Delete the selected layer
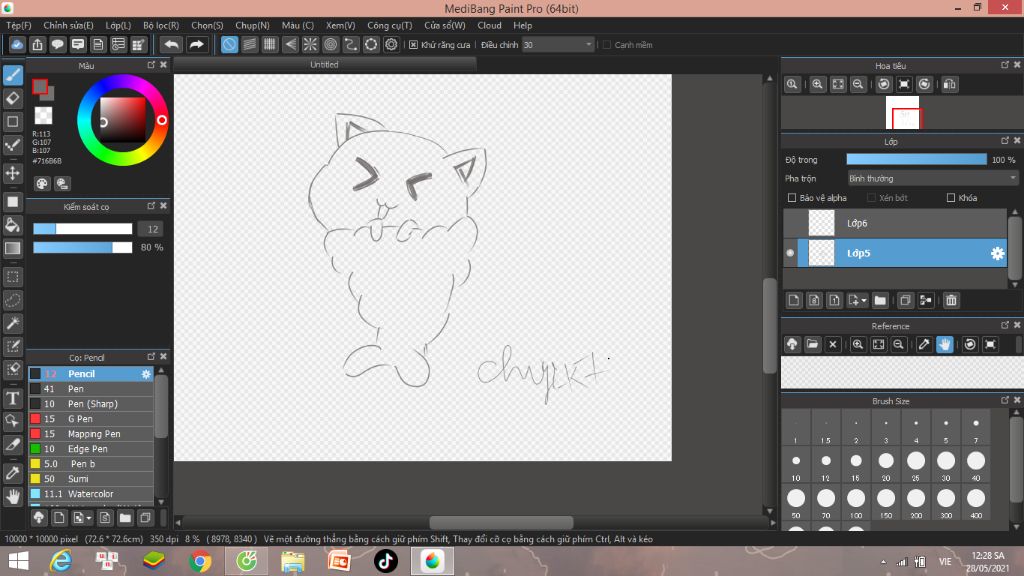This screenshot has height=576, width=1024. click(951, 300)
